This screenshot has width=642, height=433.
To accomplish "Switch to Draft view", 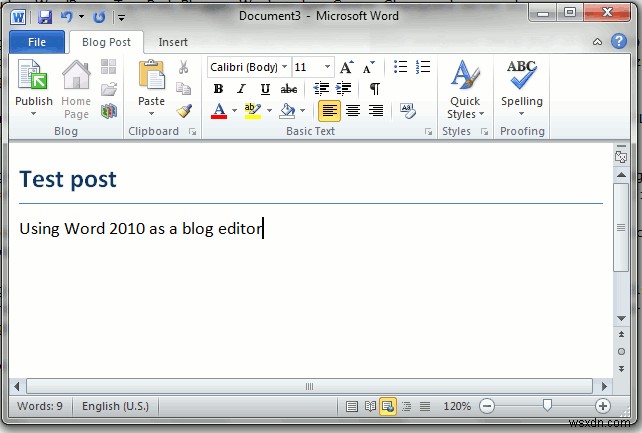I will click(x=425, y=406).
